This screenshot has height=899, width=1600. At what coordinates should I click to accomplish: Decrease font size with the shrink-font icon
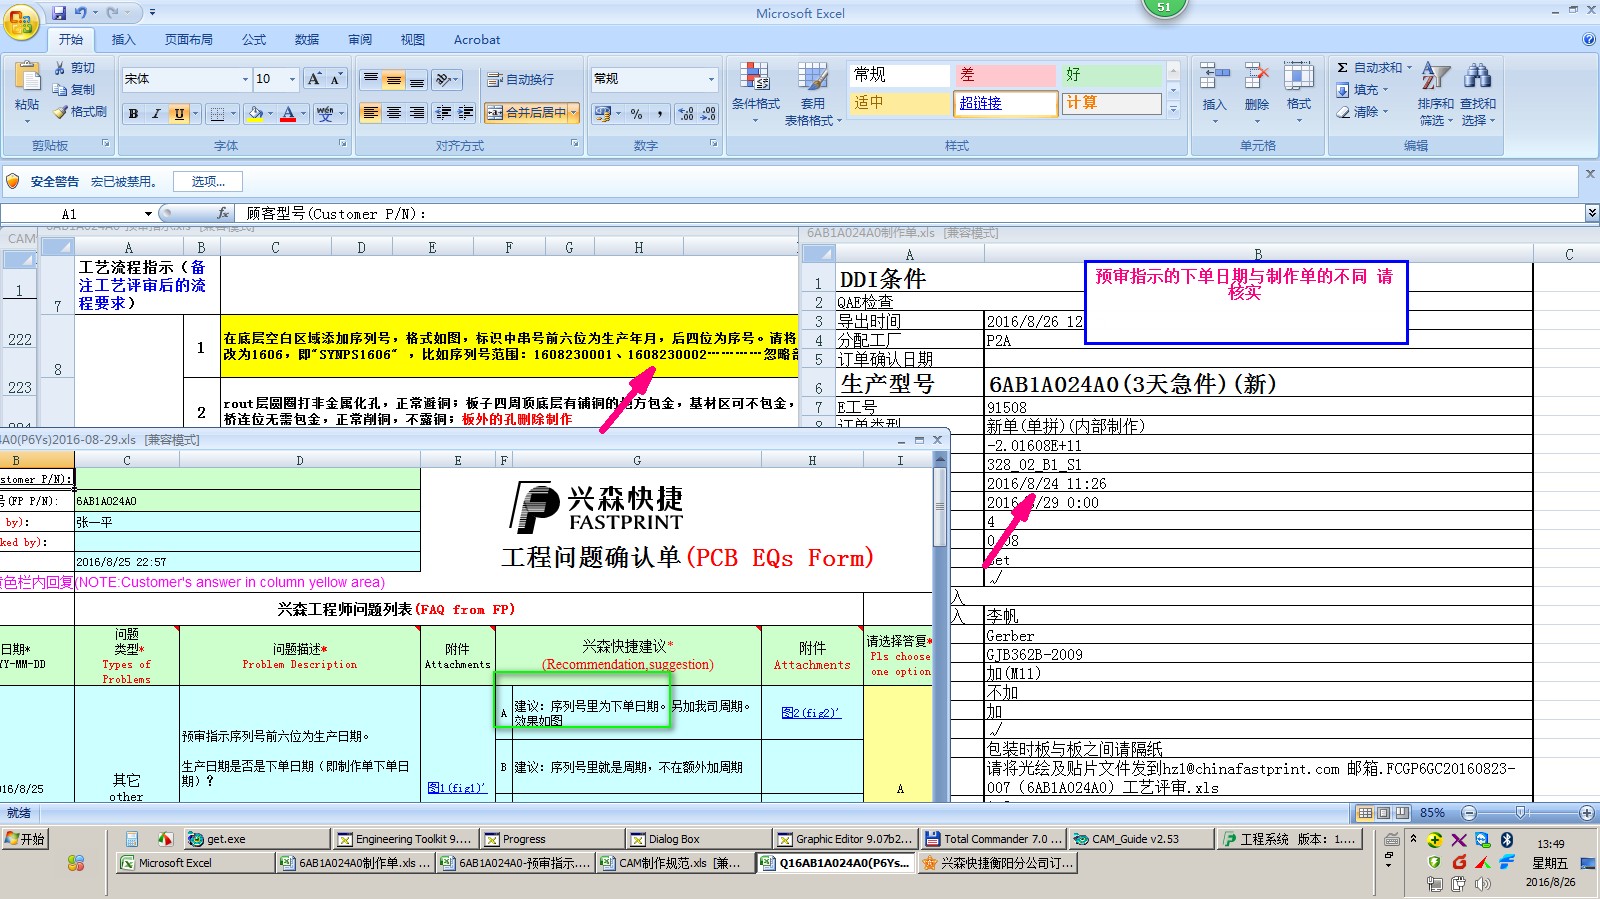[x=336, y=79]
